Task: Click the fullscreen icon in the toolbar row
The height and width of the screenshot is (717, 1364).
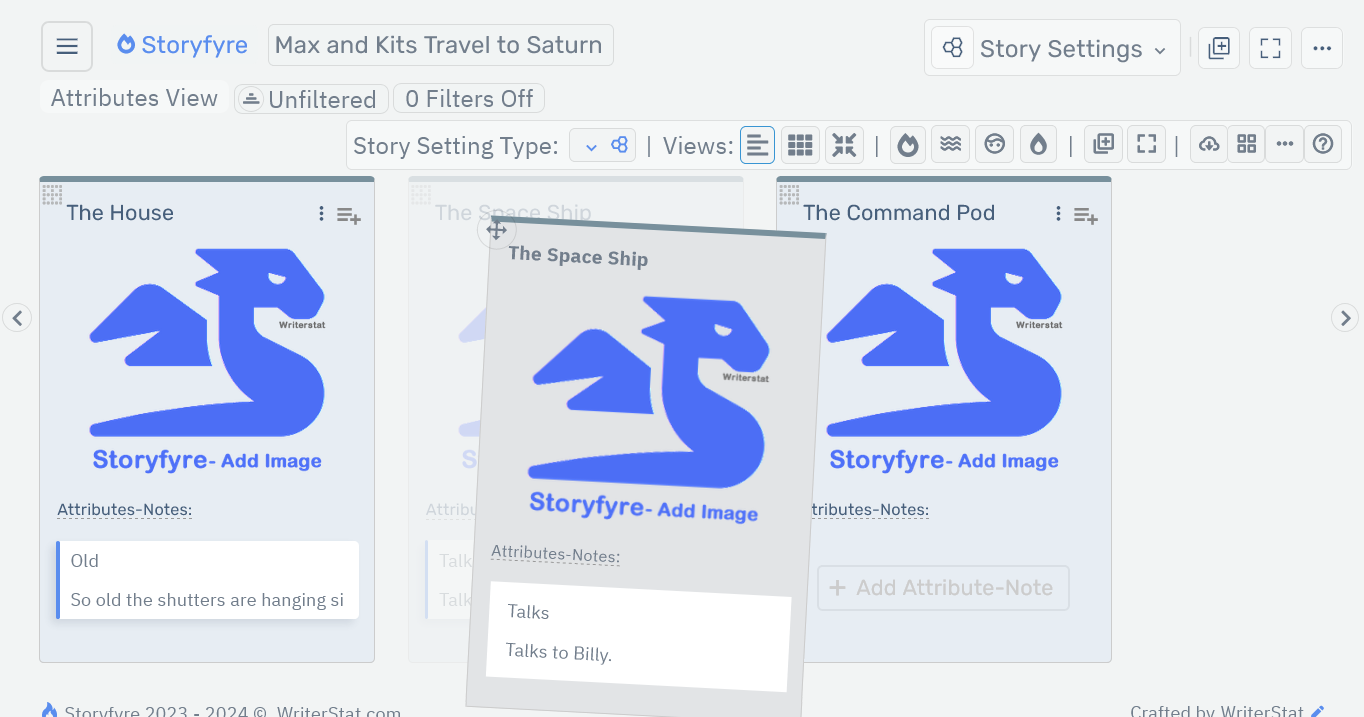Action: (x=1146, y=144)
